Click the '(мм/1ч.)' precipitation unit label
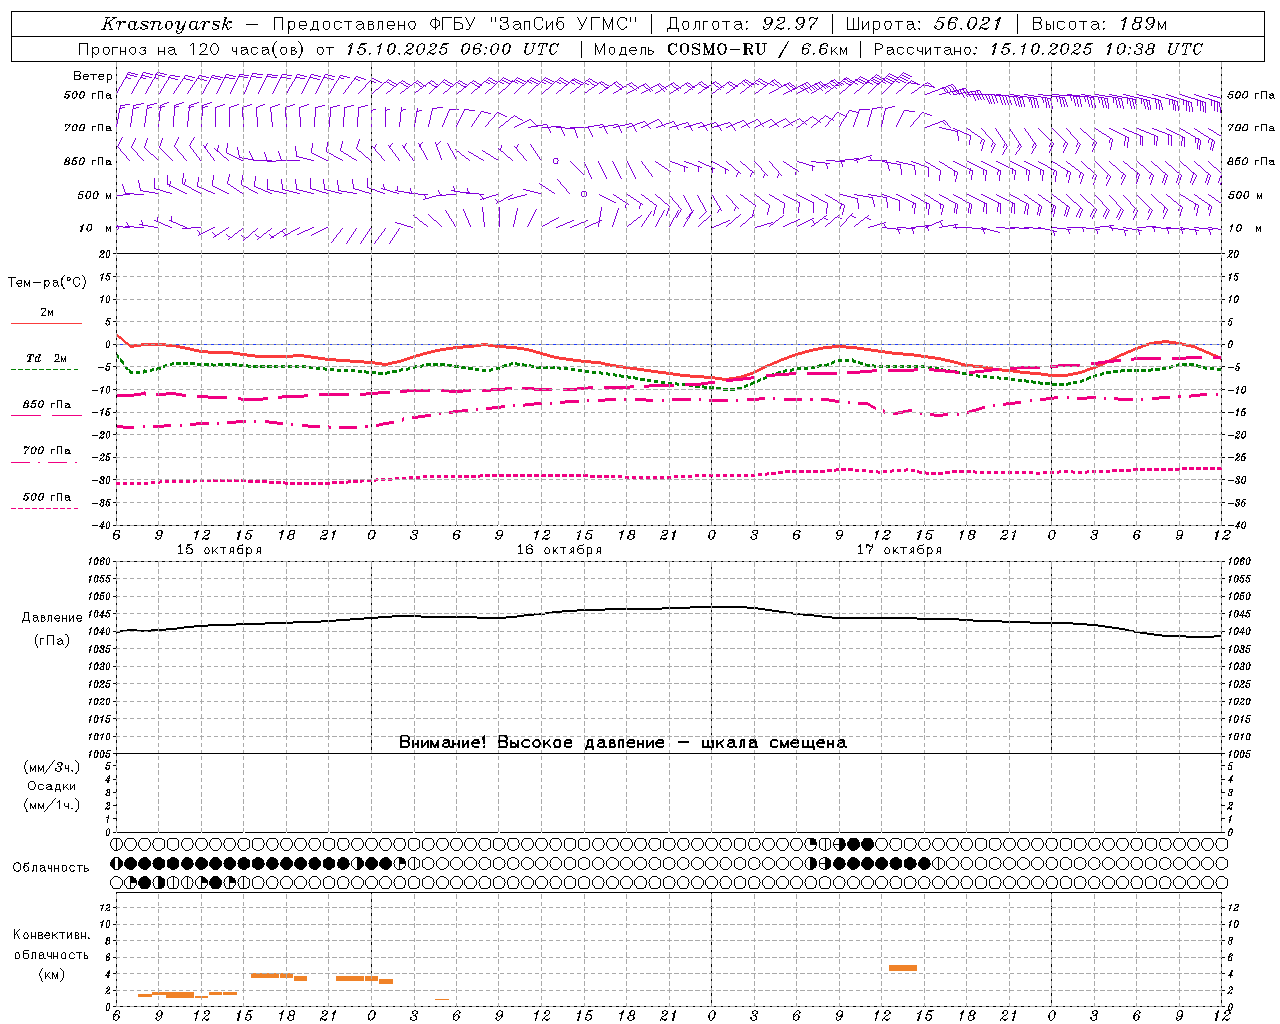1280x1024 pixels. click(51, 805)
